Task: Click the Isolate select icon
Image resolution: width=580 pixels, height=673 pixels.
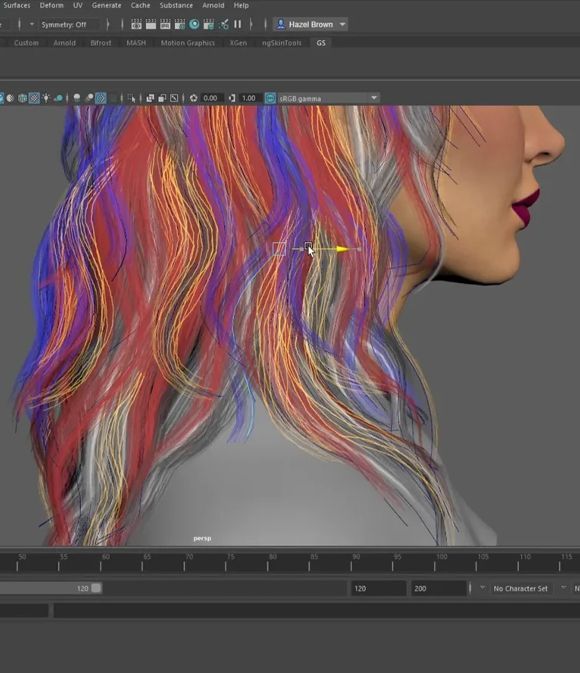Action: (131, 98)
